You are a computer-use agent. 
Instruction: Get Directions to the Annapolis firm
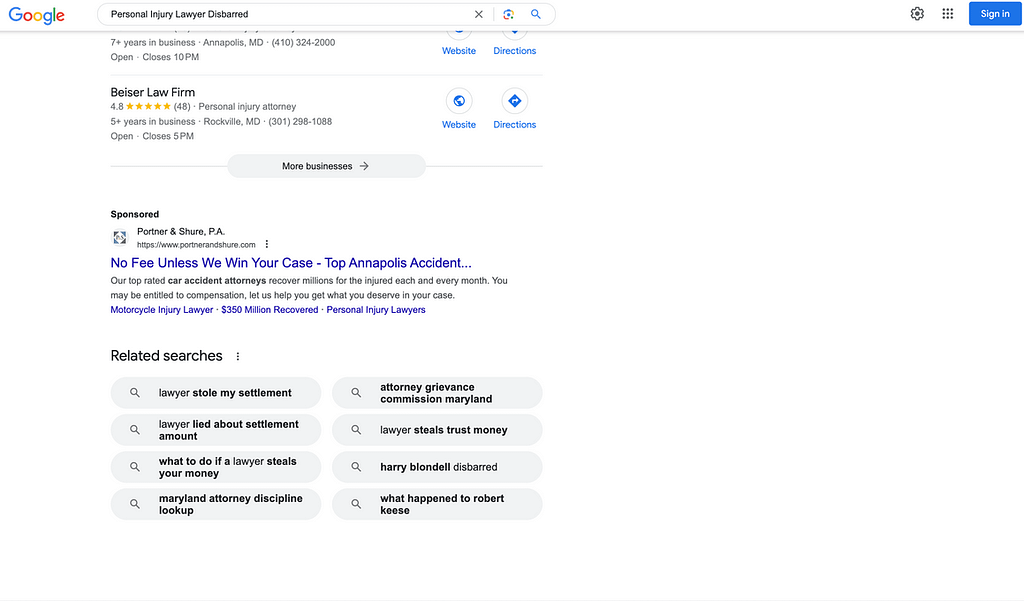(515, 50)
